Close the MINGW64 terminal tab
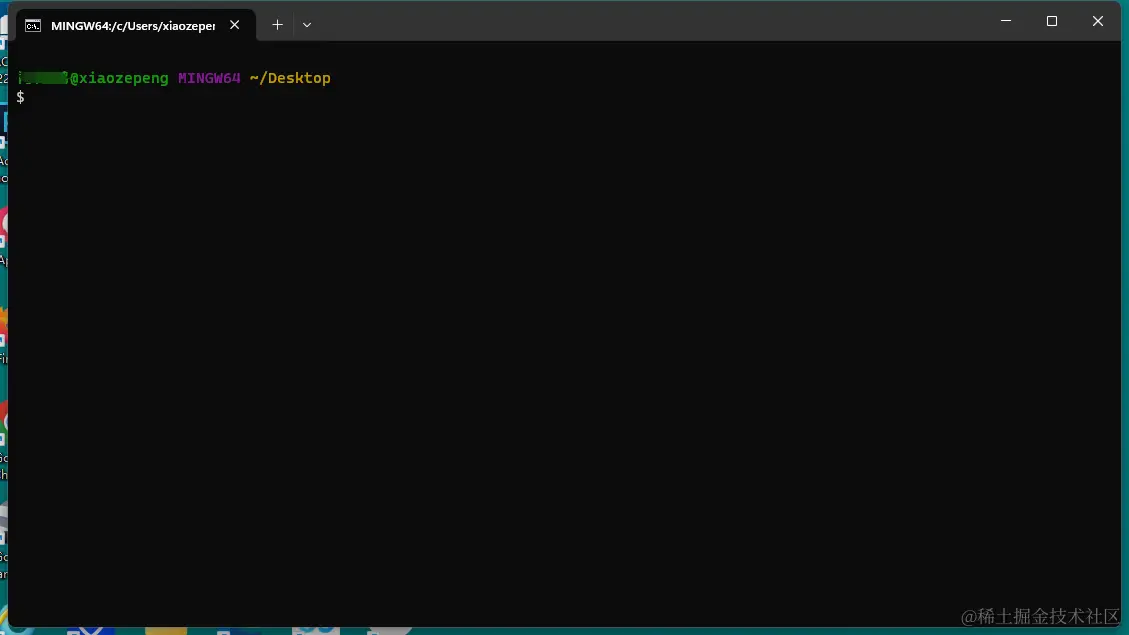The height and width of the screenshot is (635, 1129). [235, 25]
